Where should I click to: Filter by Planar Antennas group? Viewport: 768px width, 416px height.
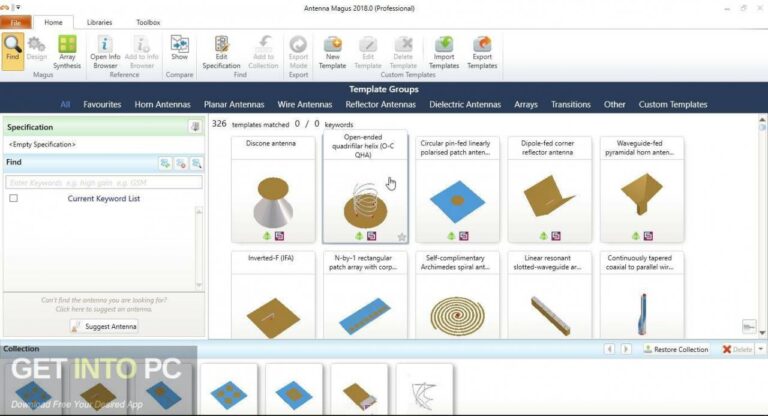click(x=234, y=104)
